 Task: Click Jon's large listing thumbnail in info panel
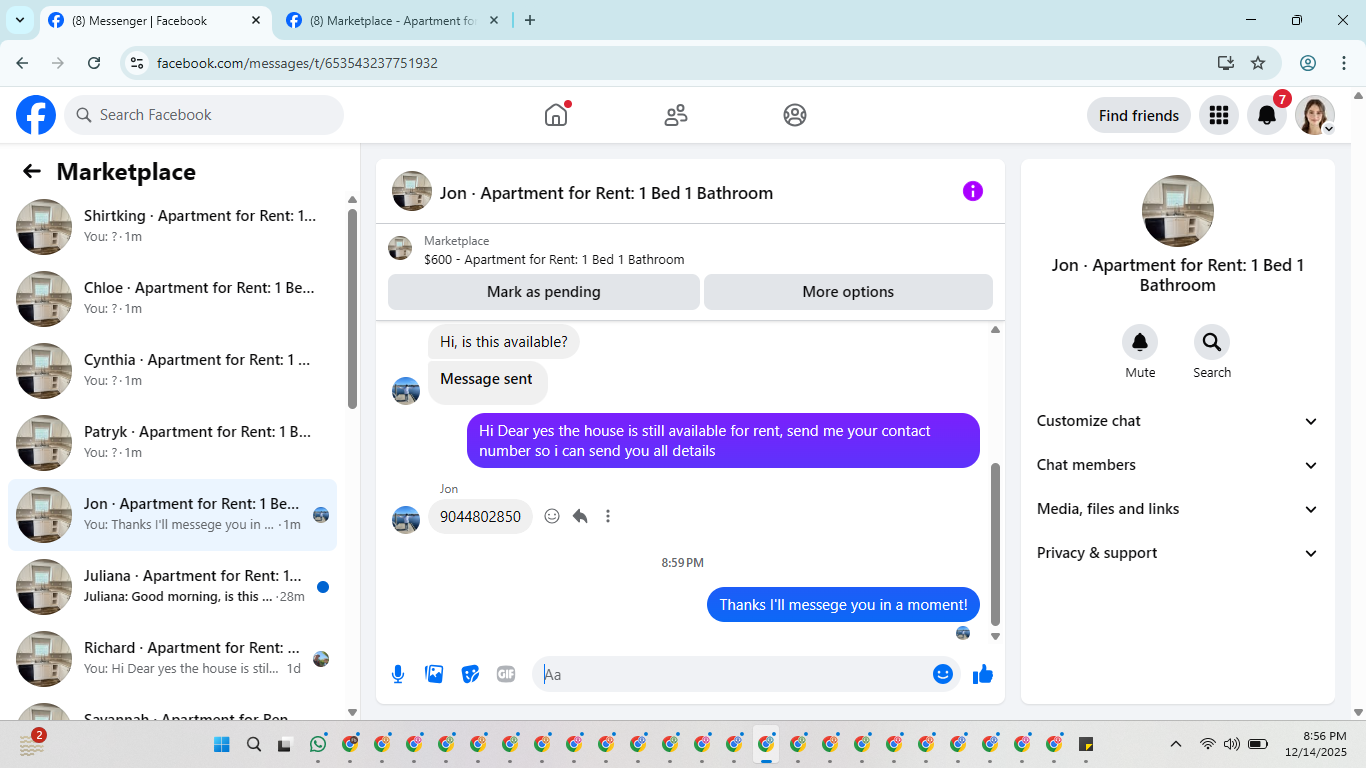[x=1178, y=211]
